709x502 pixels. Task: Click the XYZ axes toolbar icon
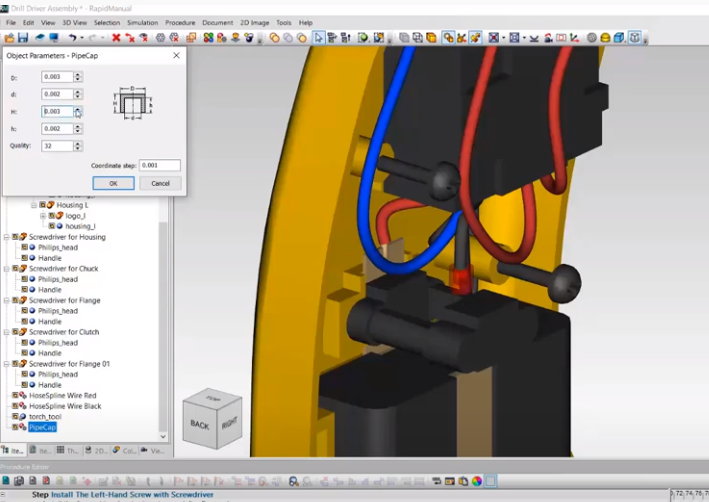tap(574, 38)
